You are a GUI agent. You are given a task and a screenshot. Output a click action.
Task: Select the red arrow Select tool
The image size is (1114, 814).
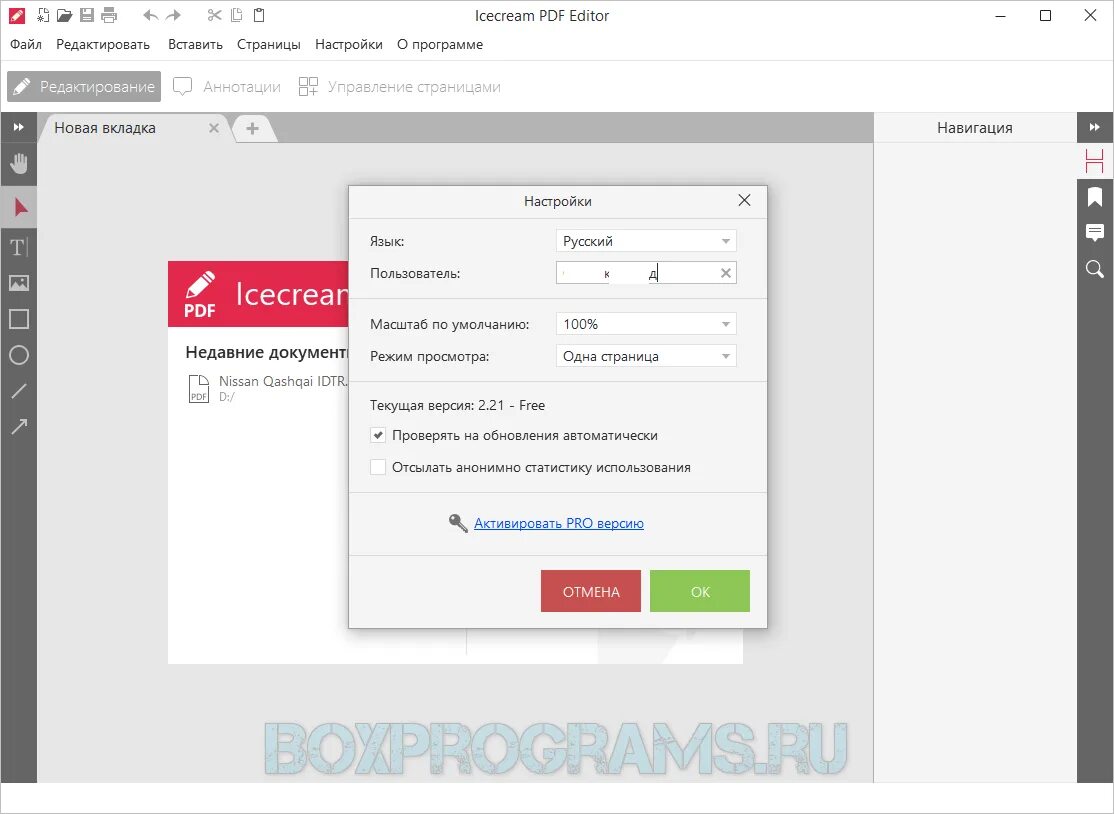point(19,207)
